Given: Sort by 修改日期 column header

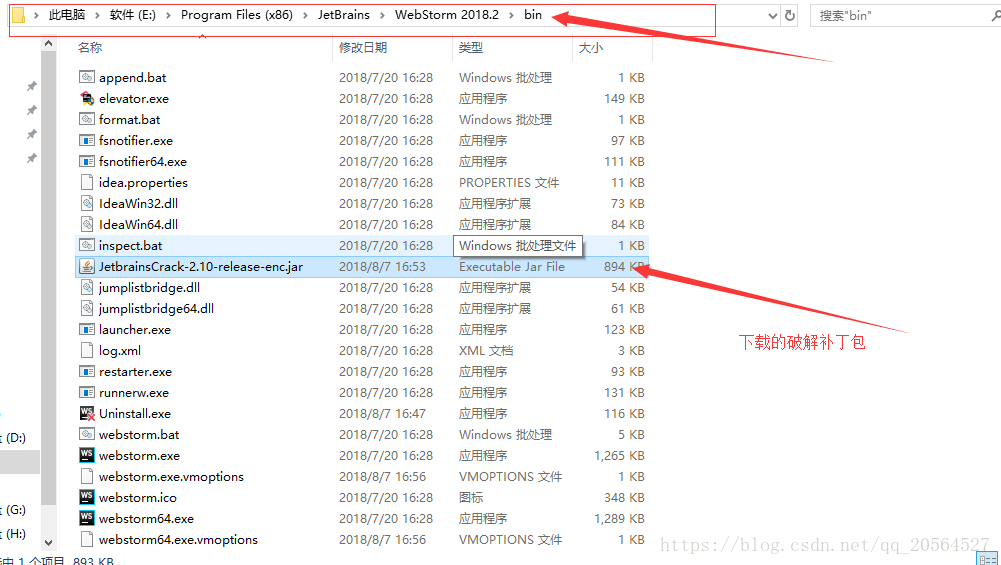Looking at the screenshot, I should coord(363,47).
